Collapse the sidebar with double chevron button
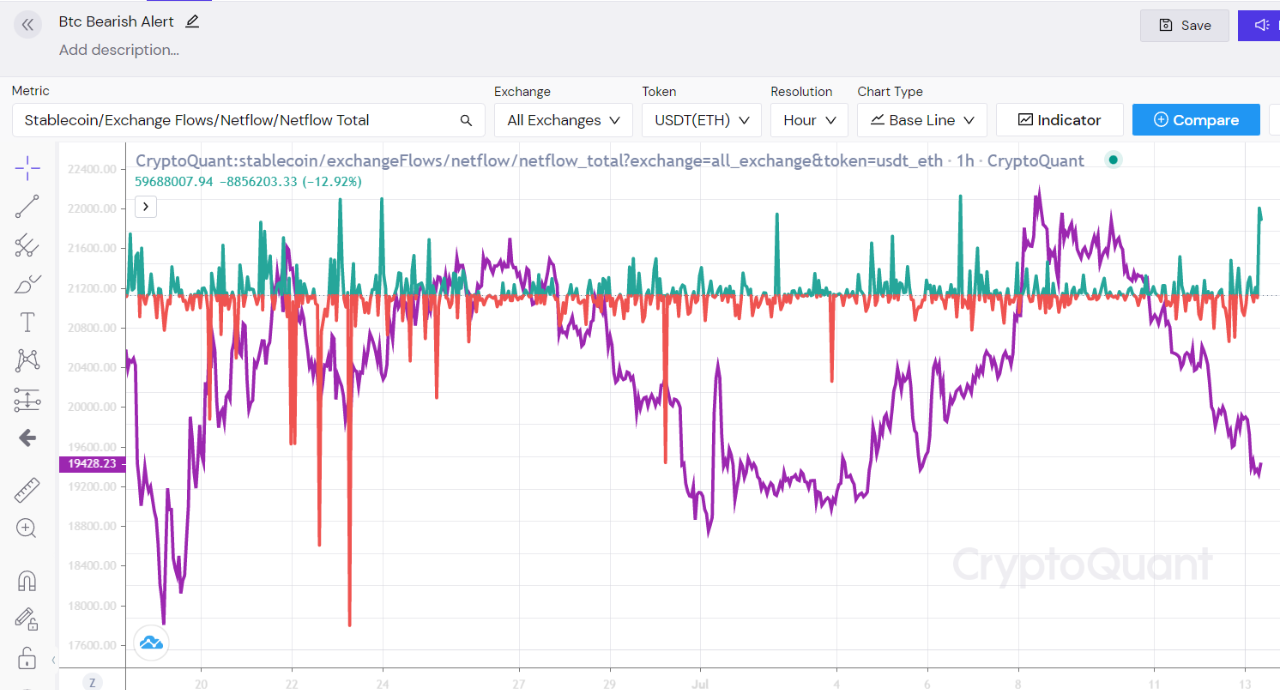Screen dimensions: 1280x690 pyautogui.click(x=27, y=25)
